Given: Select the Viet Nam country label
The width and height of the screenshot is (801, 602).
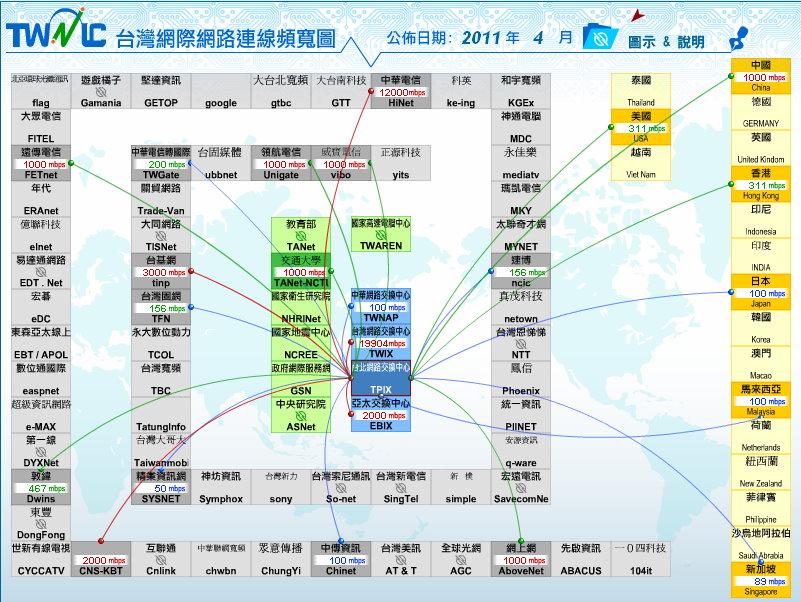Looking at the screenshot, I should pyautogui.click(x=641, y=174).
